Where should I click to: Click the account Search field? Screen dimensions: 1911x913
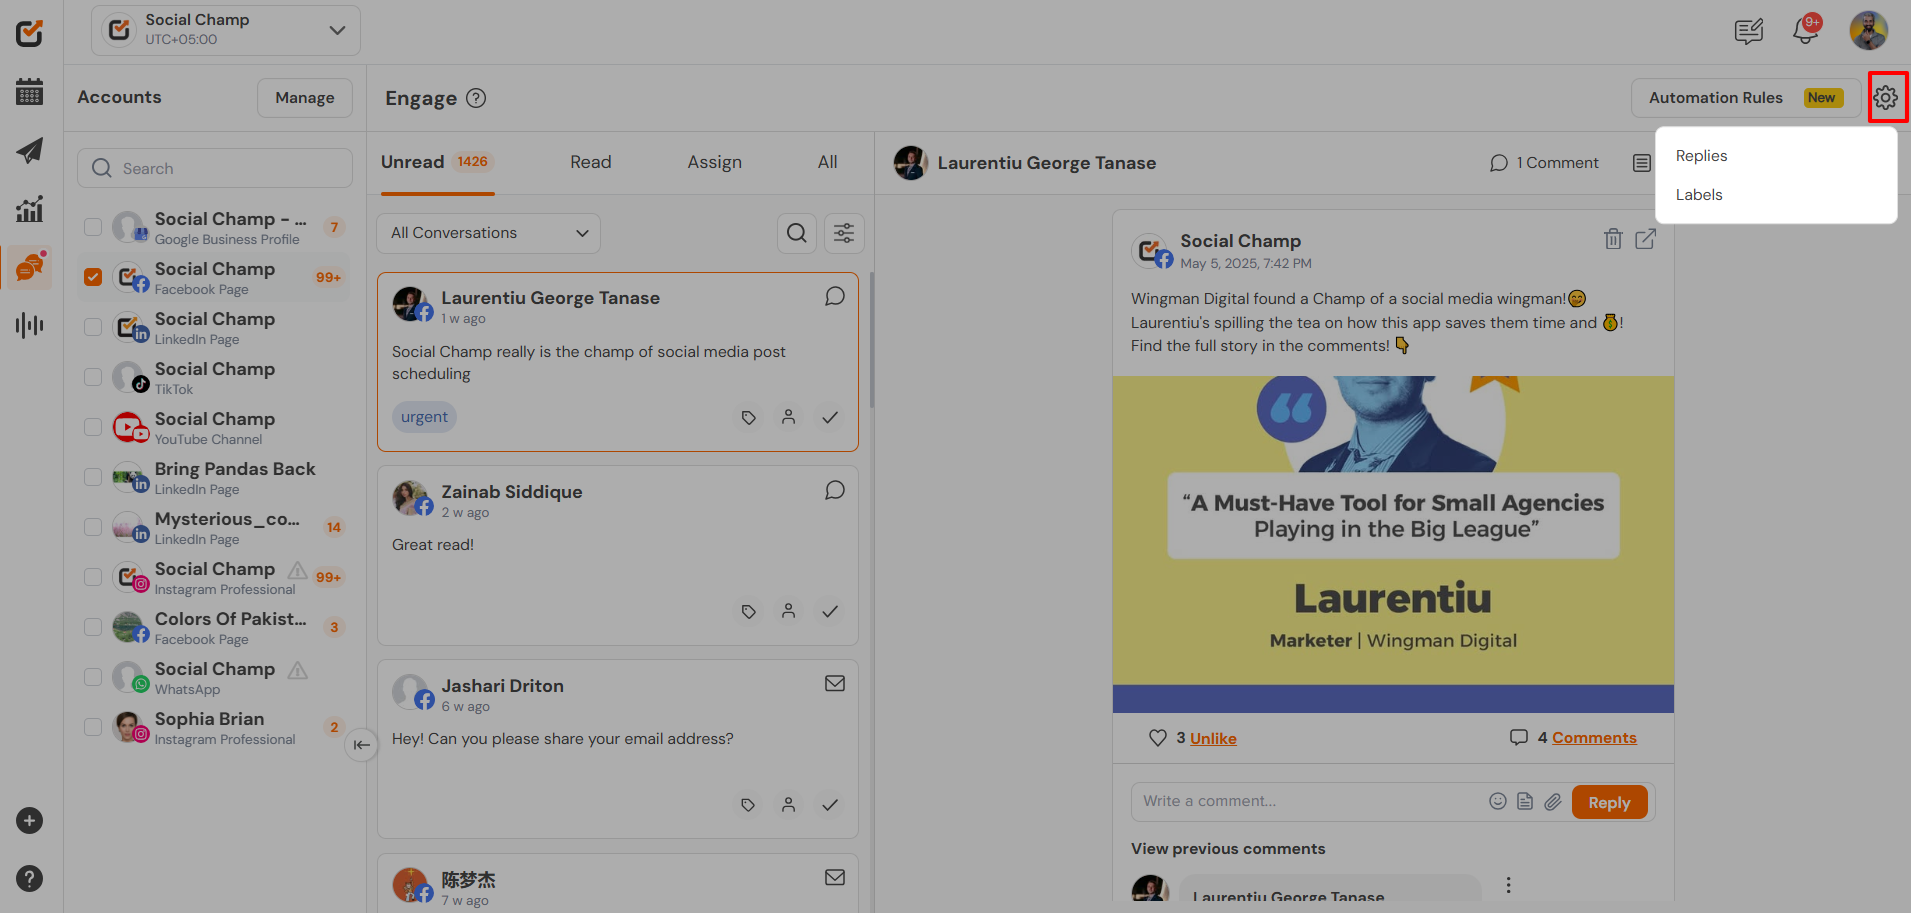[x=215, y=168]
